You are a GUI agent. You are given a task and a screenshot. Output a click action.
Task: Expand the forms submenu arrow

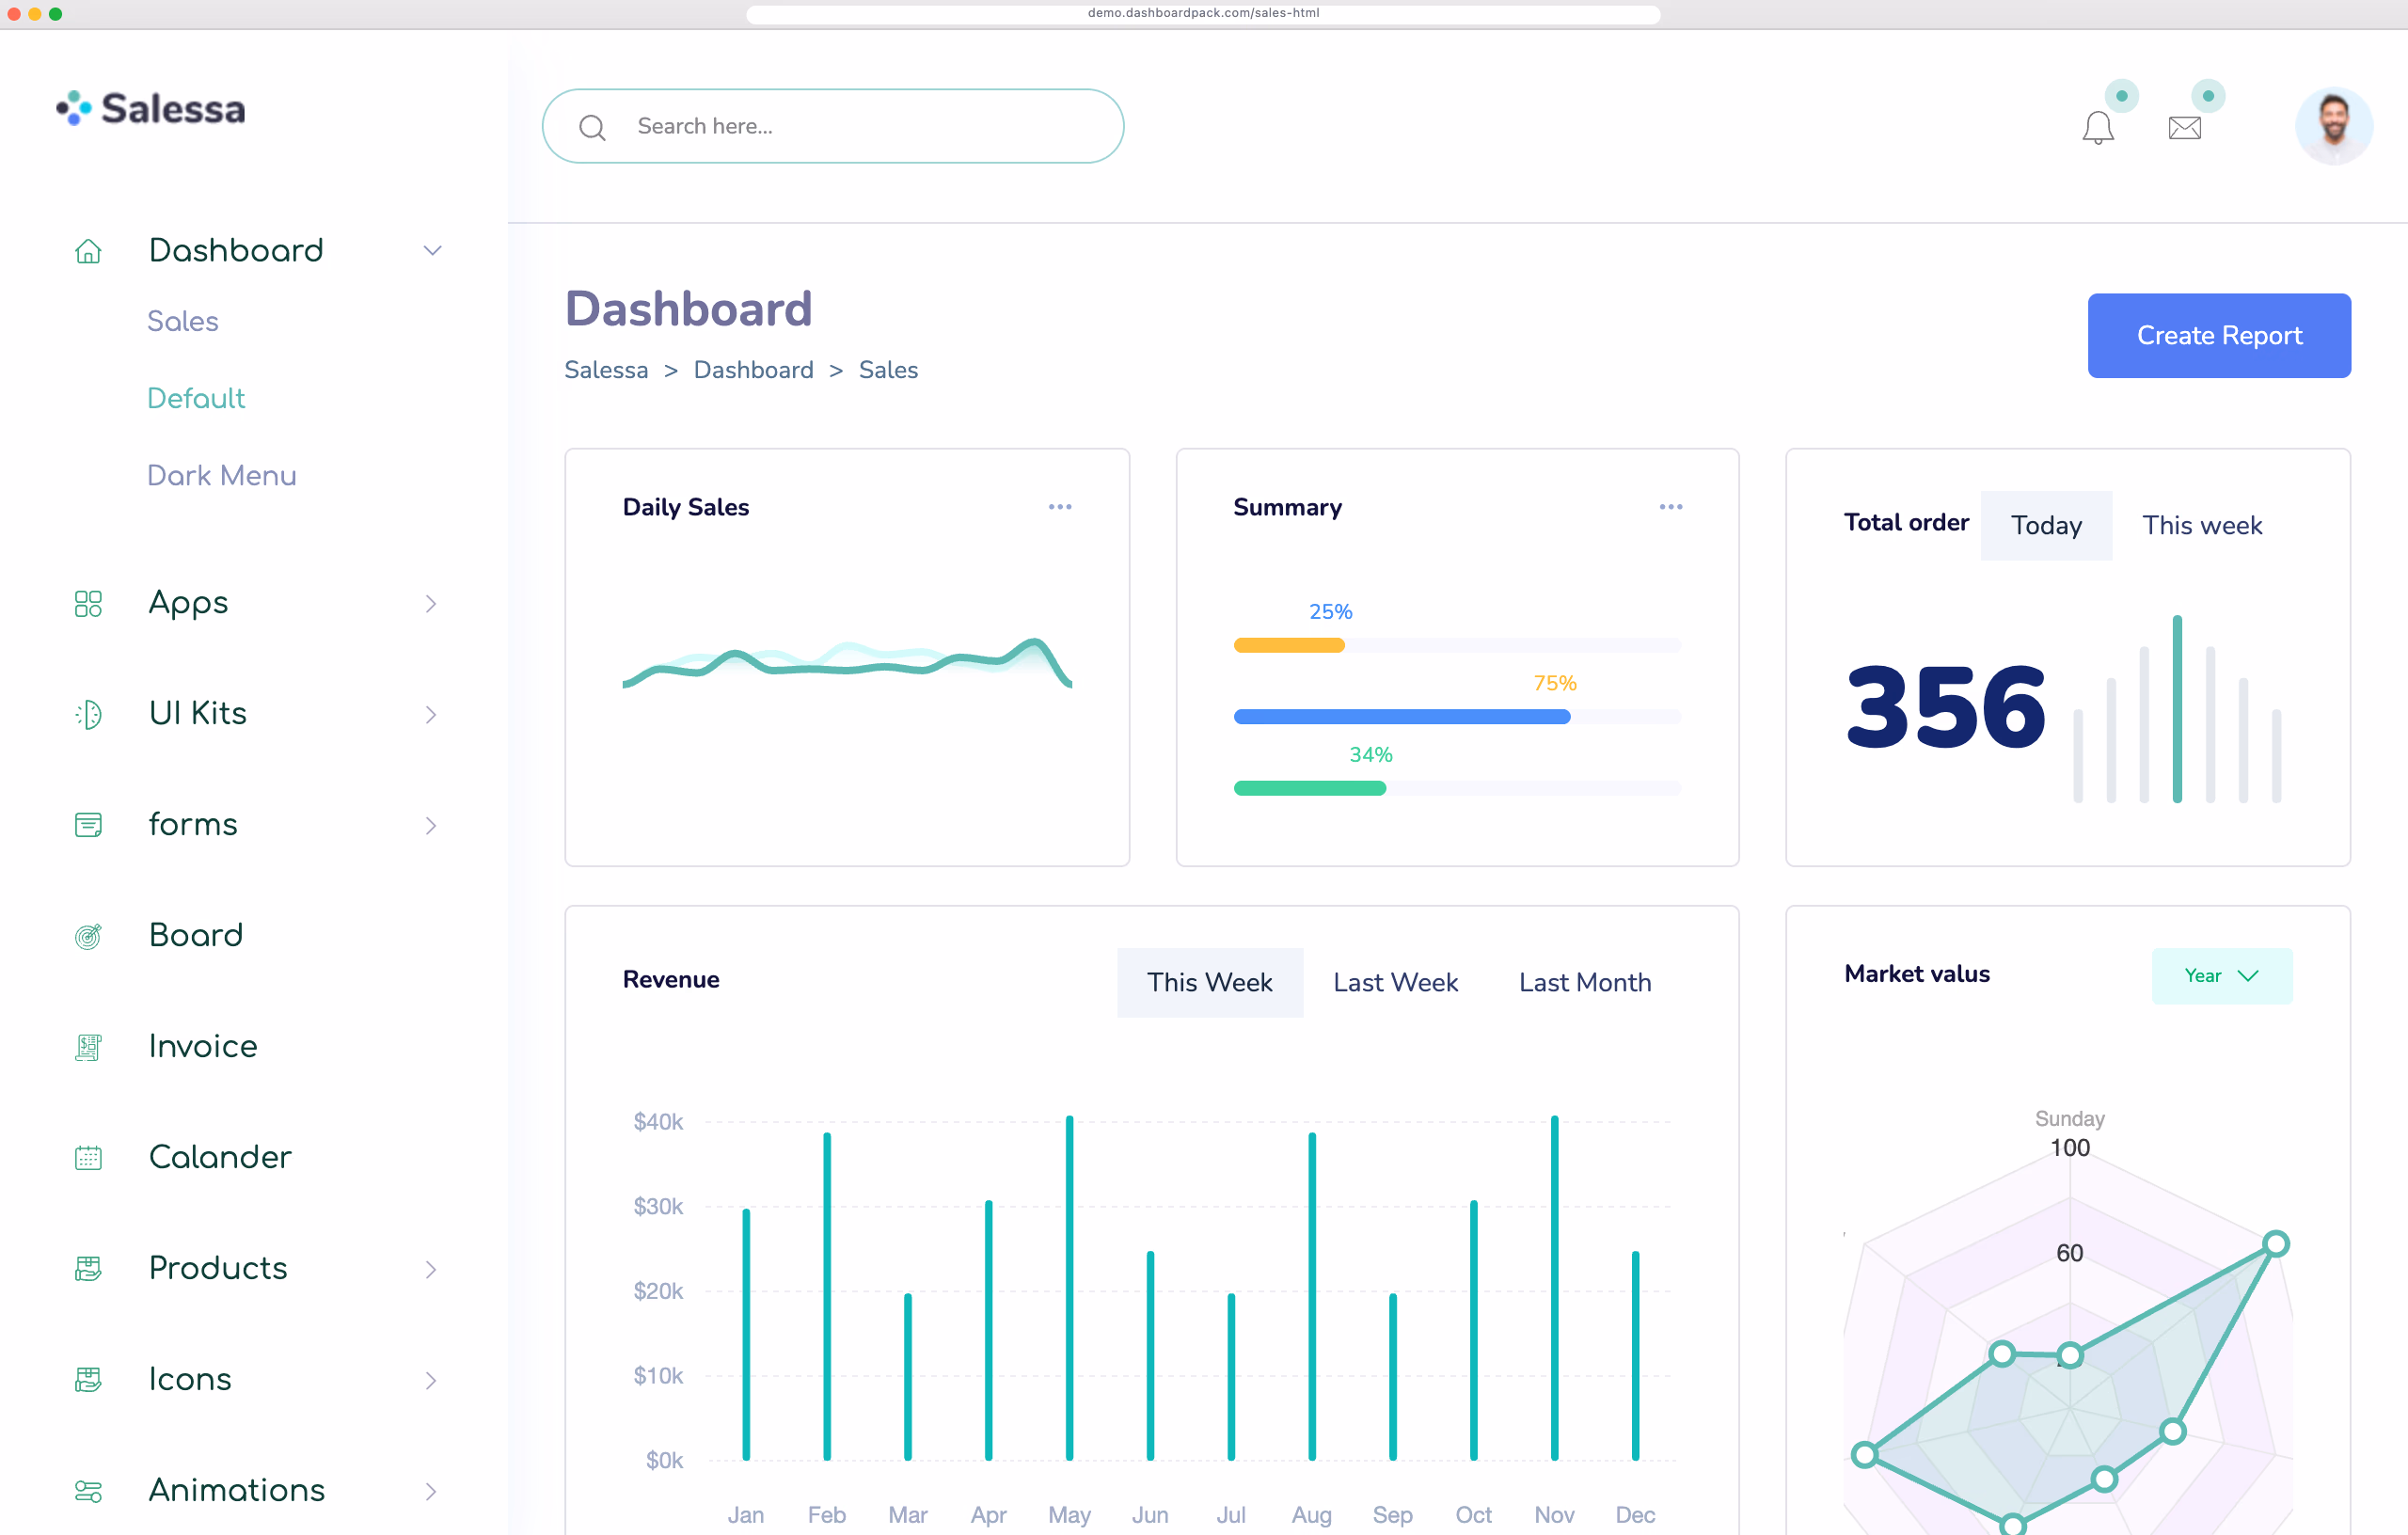pos(431,826)
